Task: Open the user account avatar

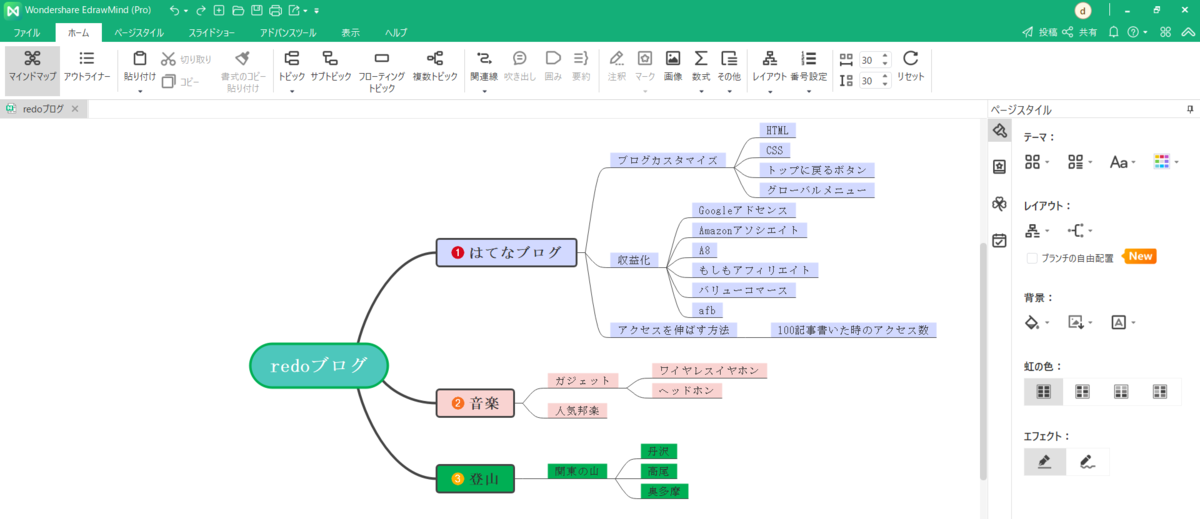Action: coord(1083,10)
